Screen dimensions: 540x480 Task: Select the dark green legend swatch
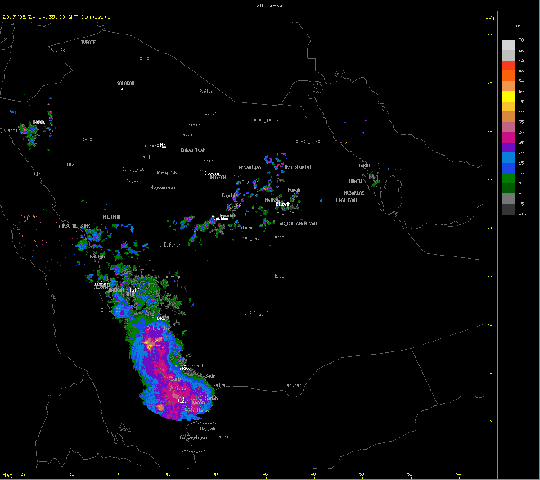click(x=508, y=188)
